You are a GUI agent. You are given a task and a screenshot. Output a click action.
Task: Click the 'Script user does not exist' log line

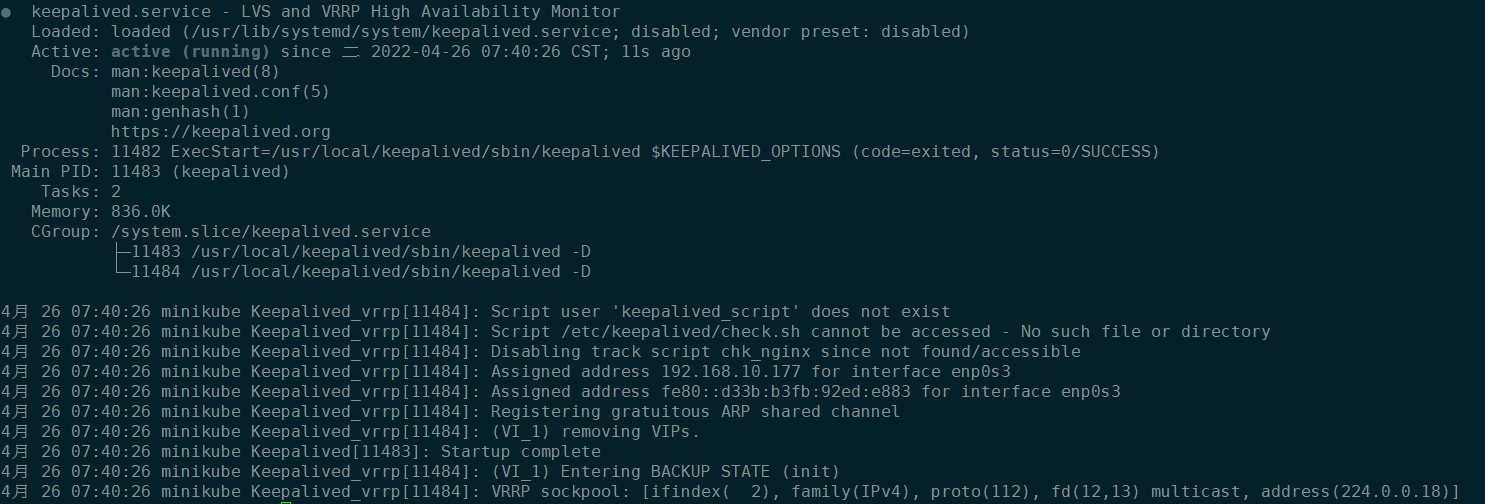click(x=720, y=312)
